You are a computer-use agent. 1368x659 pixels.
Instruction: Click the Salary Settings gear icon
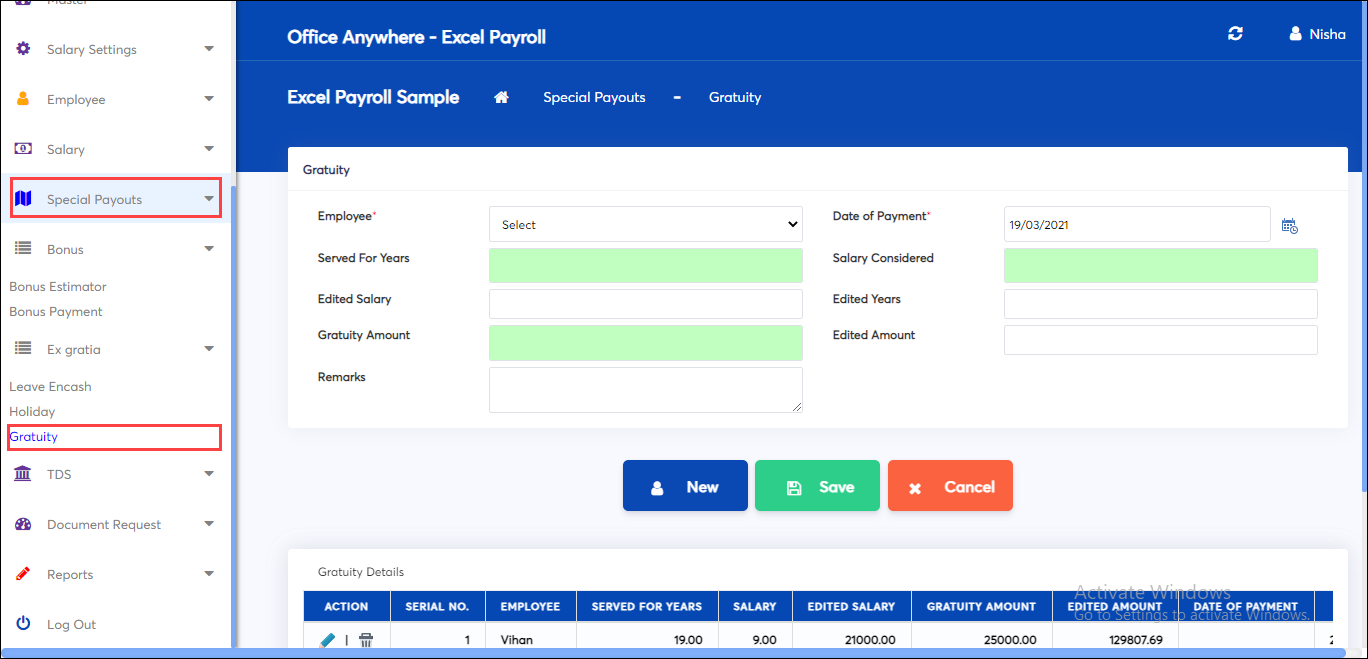[x=24, y=49]
